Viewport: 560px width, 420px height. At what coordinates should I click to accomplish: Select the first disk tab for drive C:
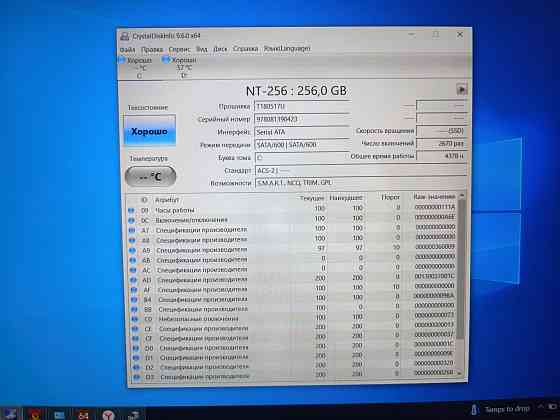(x=136, y=68)
